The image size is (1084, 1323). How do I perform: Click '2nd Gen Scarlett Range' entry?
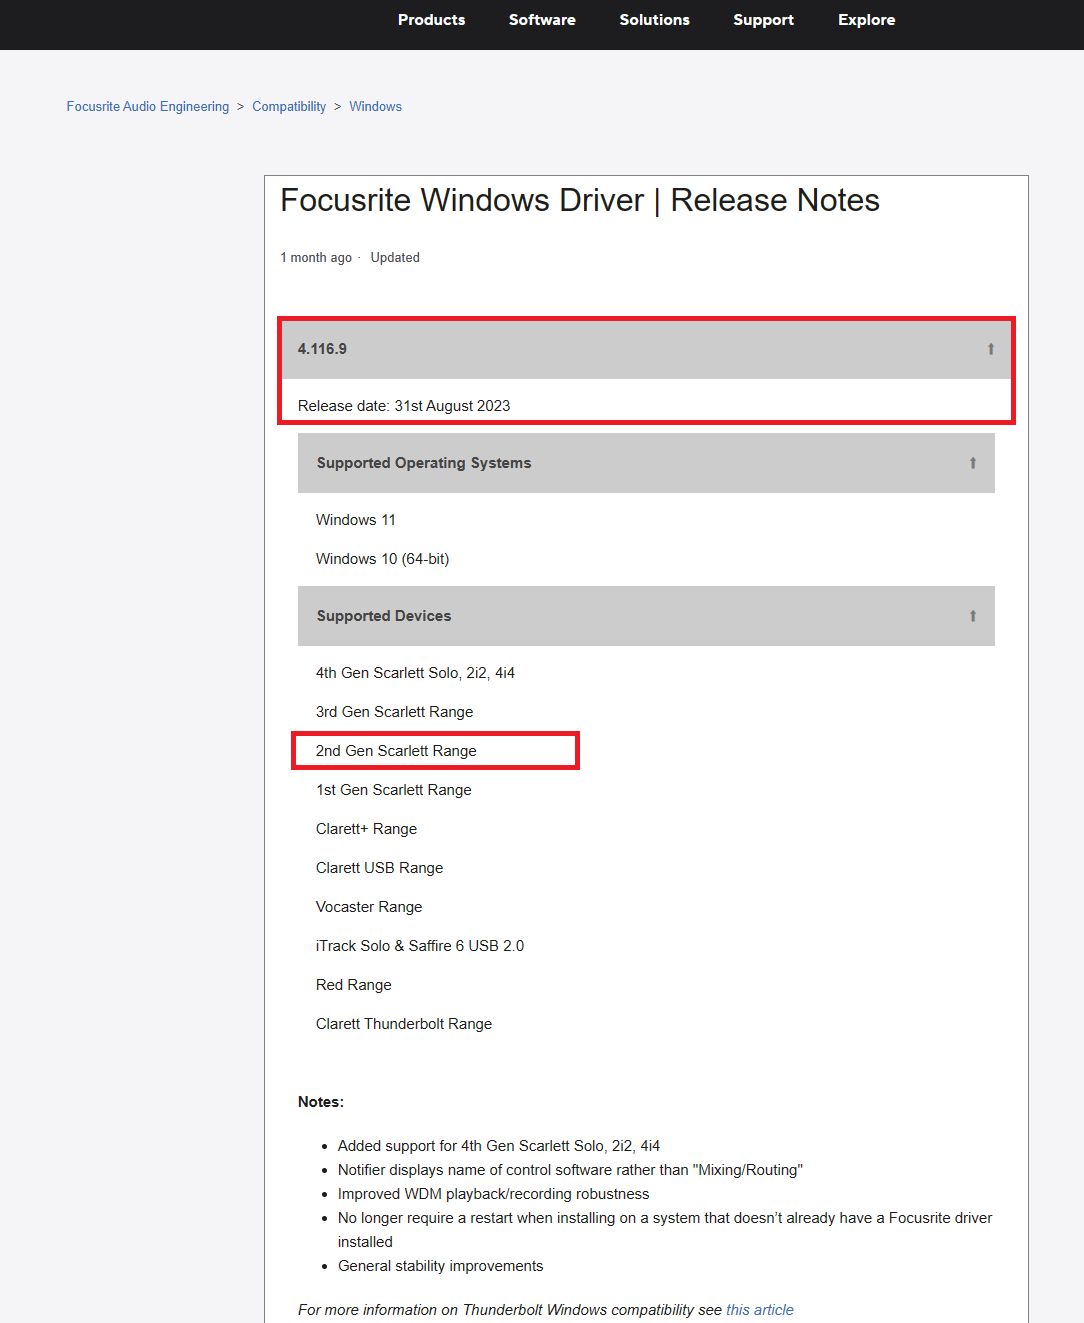(x=396, y=751)
